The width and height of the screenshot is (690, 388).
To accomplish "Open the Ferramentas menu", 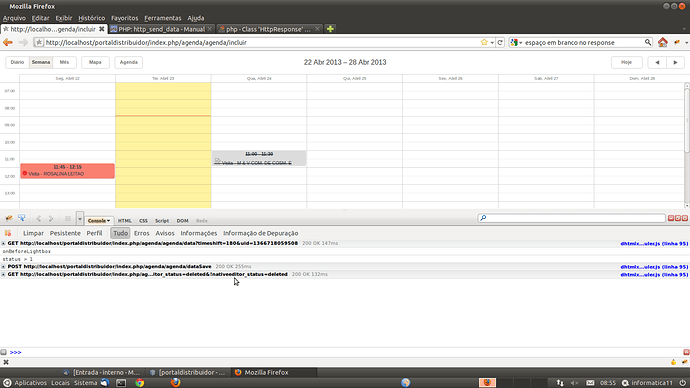I will [x=162, y=18].
